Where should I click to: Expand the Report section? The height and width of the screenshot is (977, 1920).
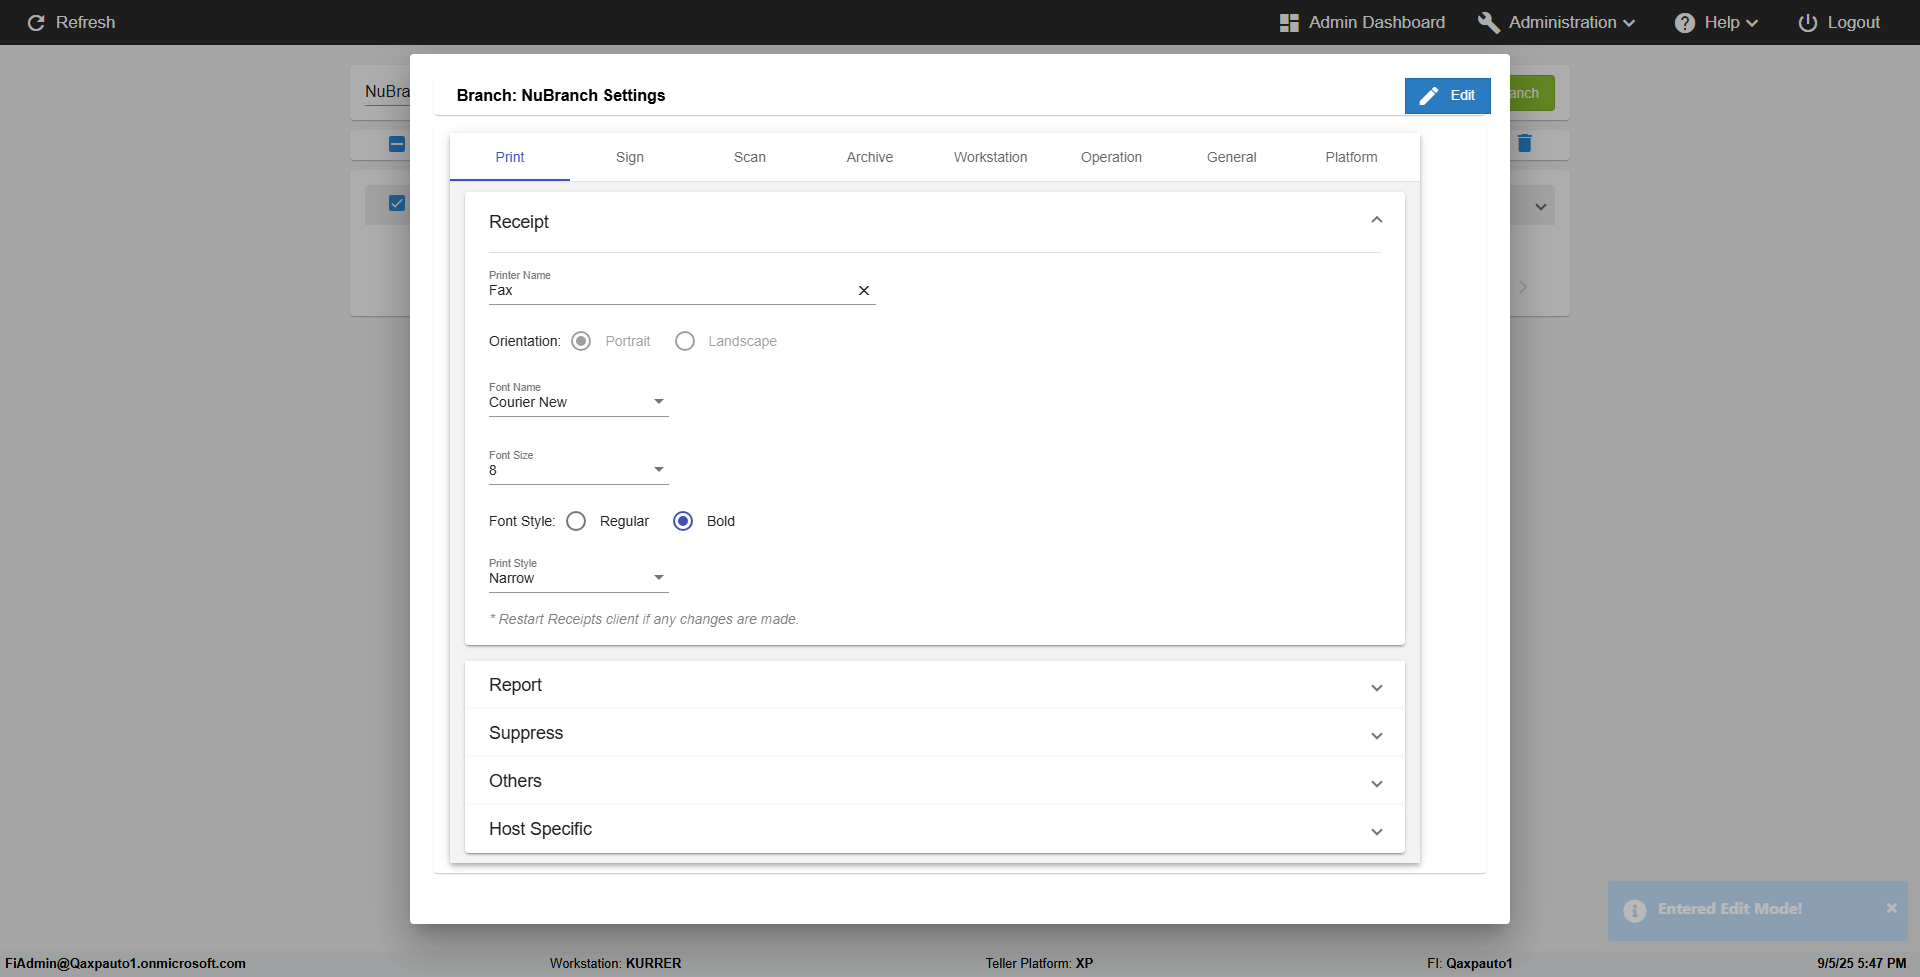(x=934, y=685)
